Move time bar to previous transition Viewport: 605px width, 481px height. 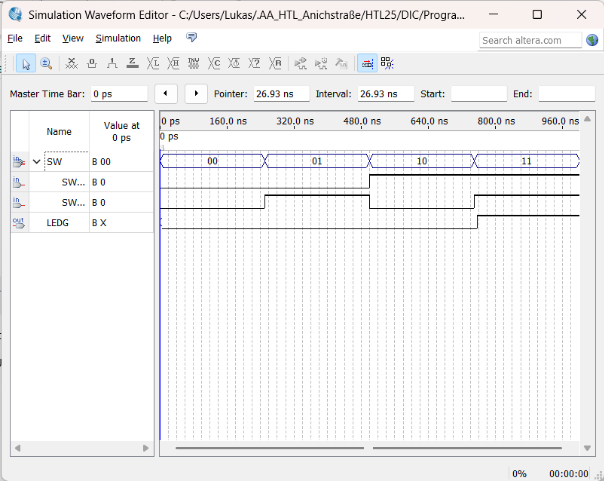pyautogui.click(x=166, y=93)
